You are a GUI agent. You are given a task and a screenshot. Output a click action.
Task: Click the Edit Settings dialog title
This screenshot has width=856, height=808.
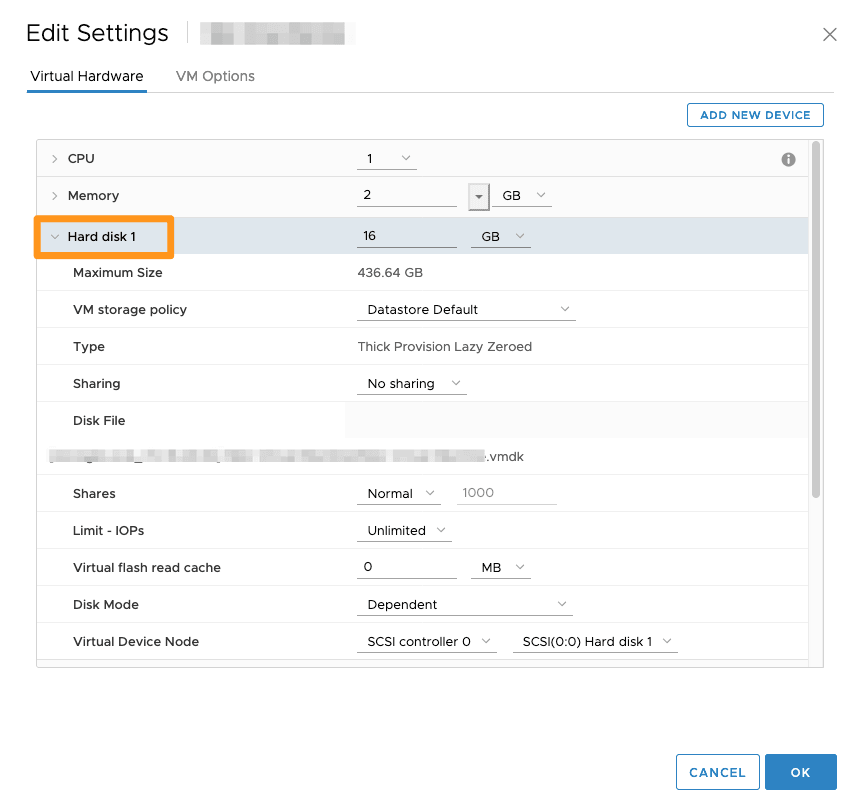[97, 33]
